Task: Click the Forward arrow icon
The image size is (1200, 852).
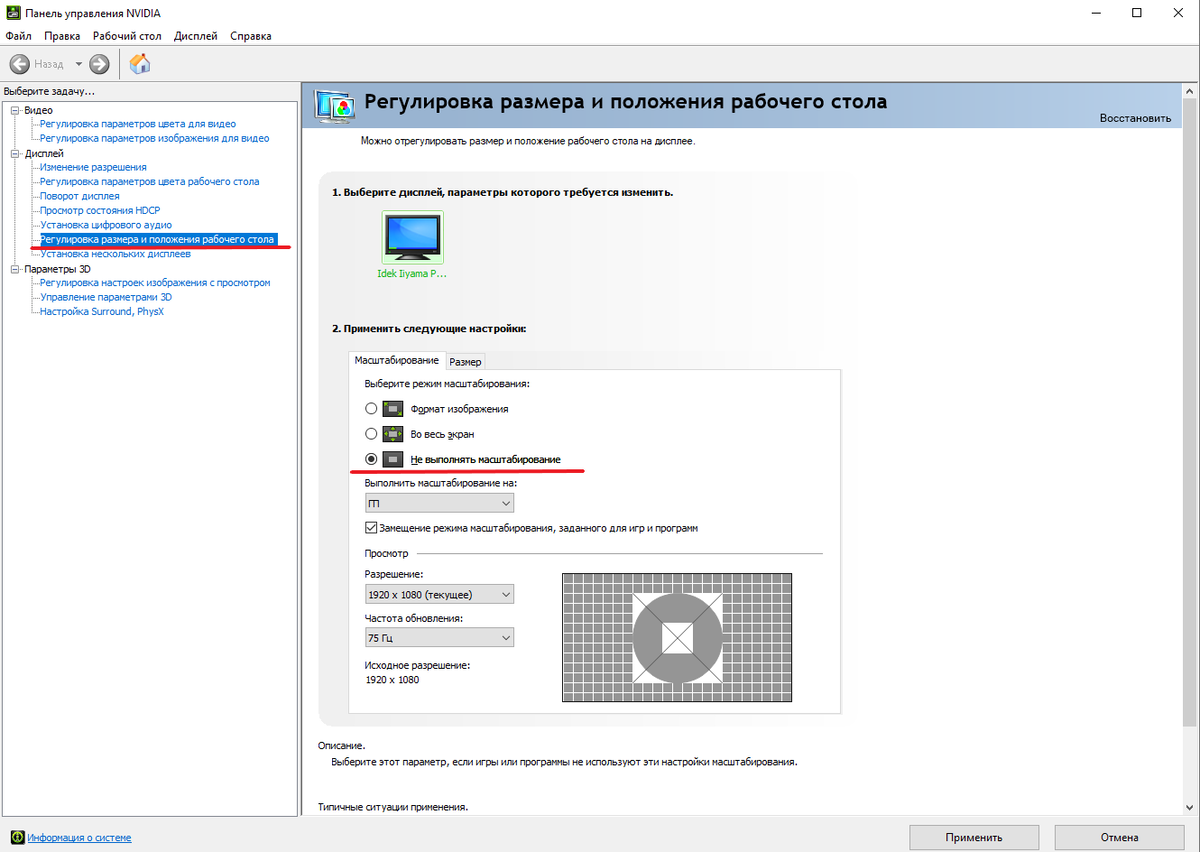Action: (x=99, y=64)
